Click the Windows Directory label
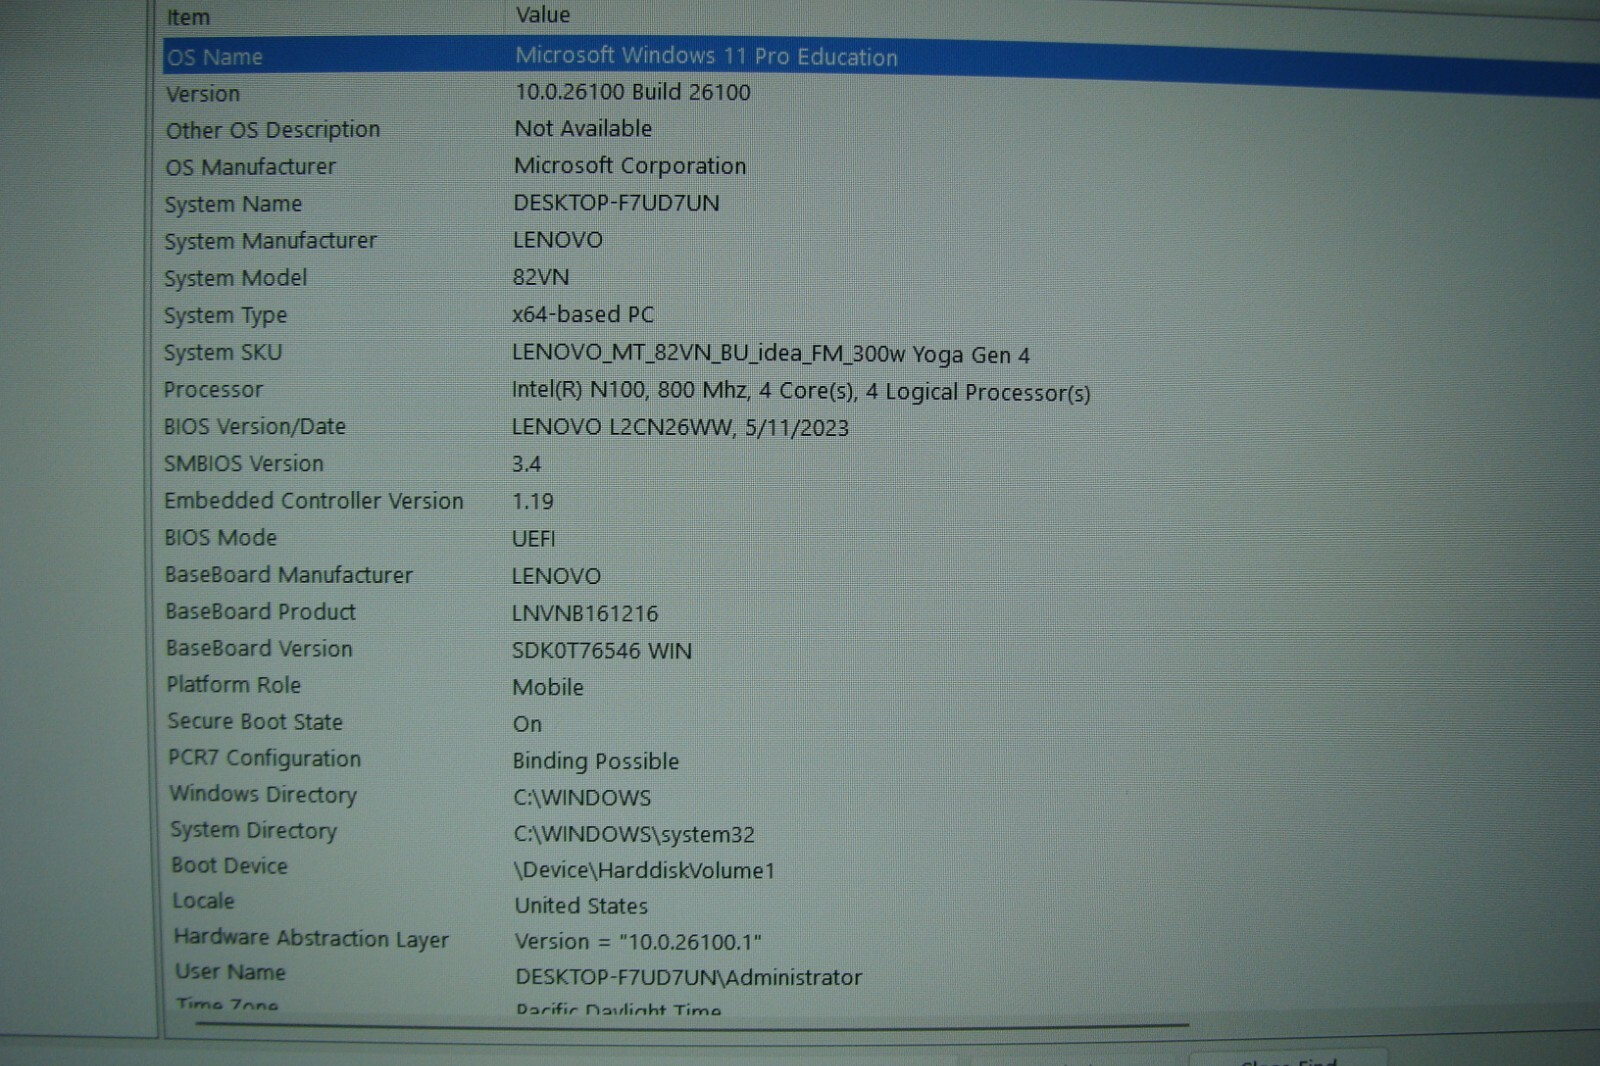Image resolution: width=1600 pixels, height=1066 pixels. coord(263,795)
